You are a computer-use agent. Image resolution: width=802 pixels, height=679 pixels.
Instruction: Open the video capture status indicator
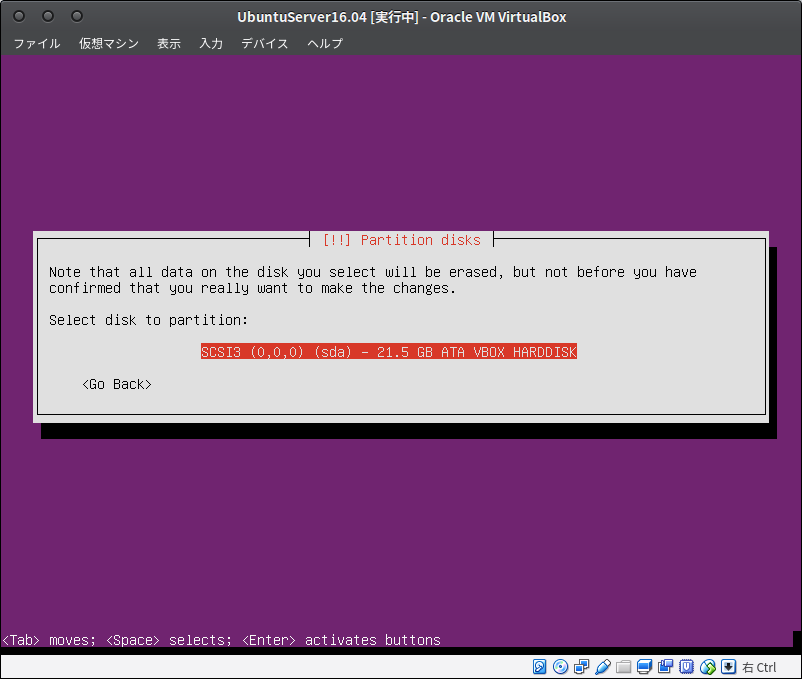pos(665,667)
